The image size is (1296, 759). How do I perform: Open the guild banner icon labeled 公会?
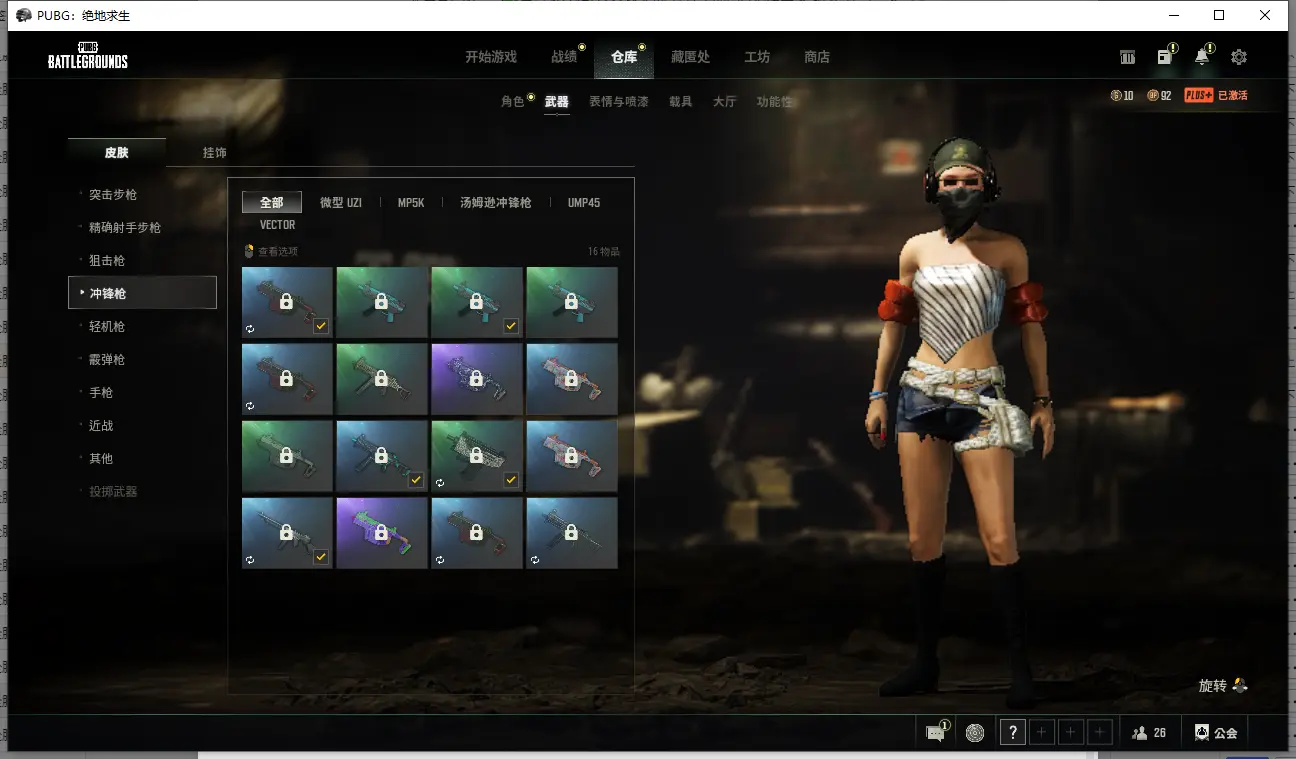pyautogui.click(x=1216, y=733)
